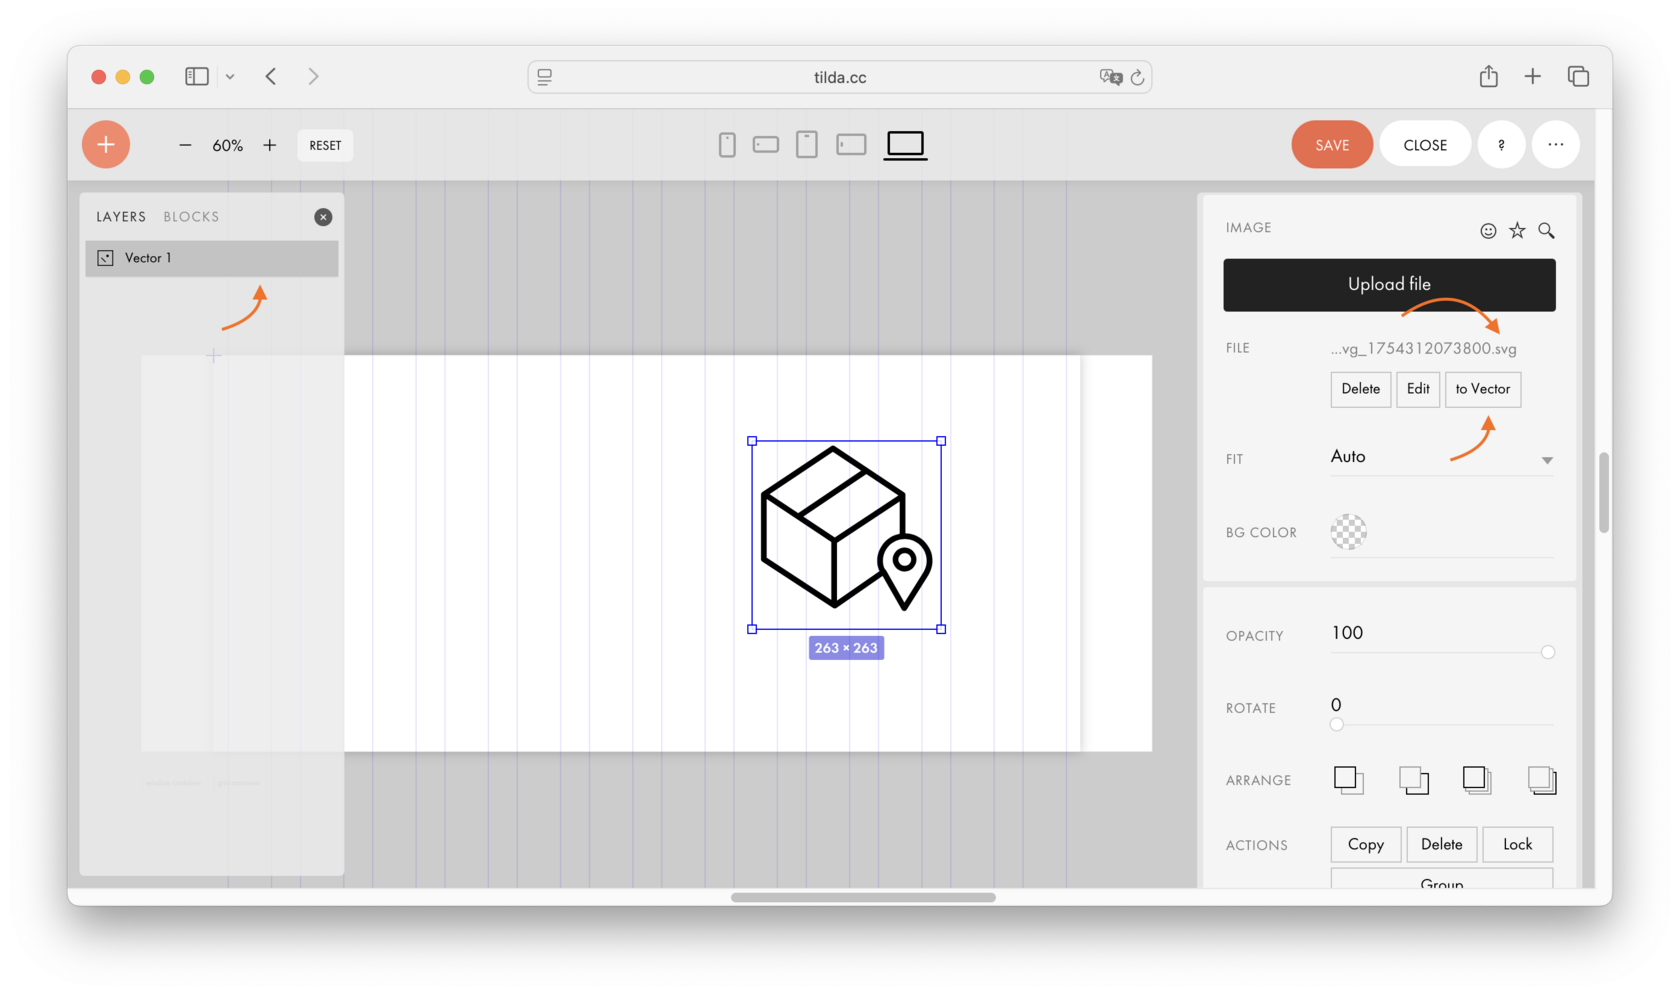
Task: Click the Save button
Action: pos(1332,145)
